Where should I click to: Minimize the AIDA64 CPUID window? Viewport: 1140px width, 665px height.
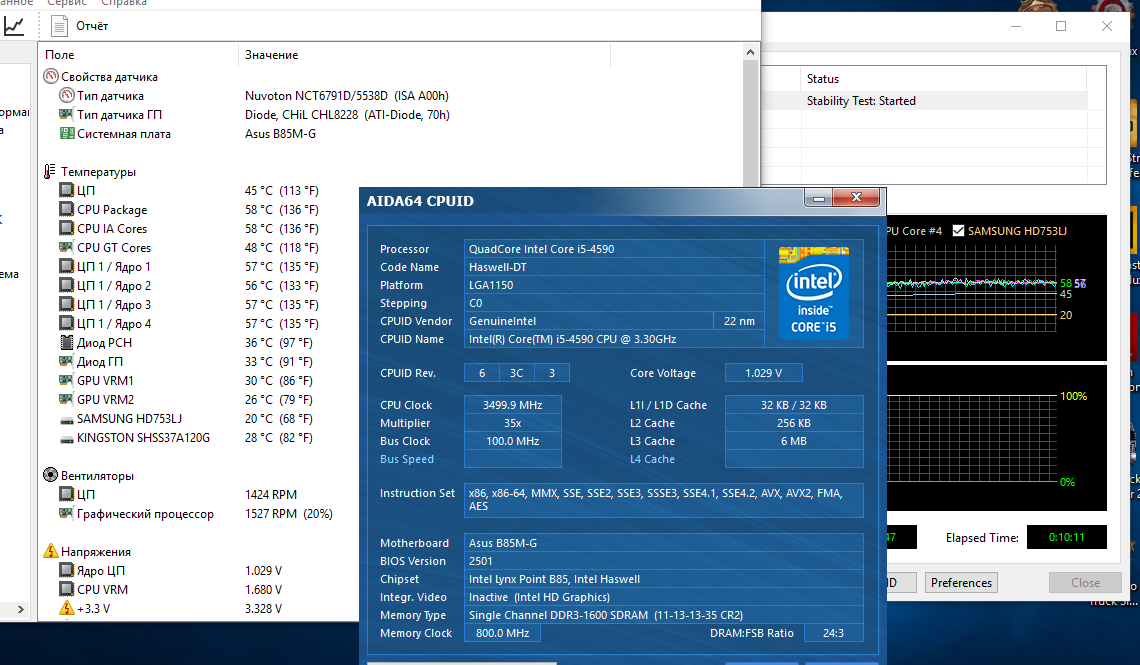click(819, 198)
